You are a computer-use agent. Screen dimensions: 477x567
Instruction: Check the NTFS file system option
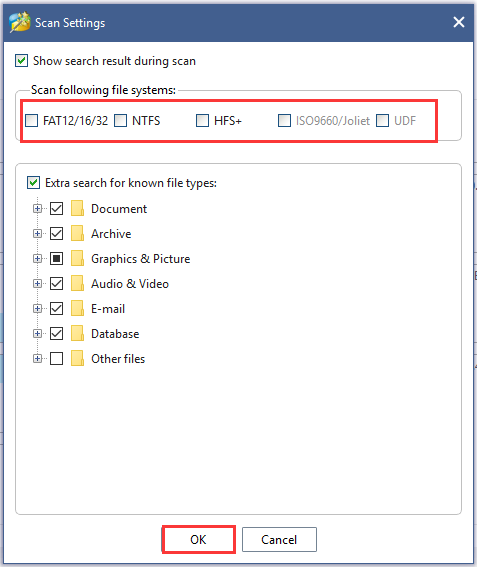point(120,120)
